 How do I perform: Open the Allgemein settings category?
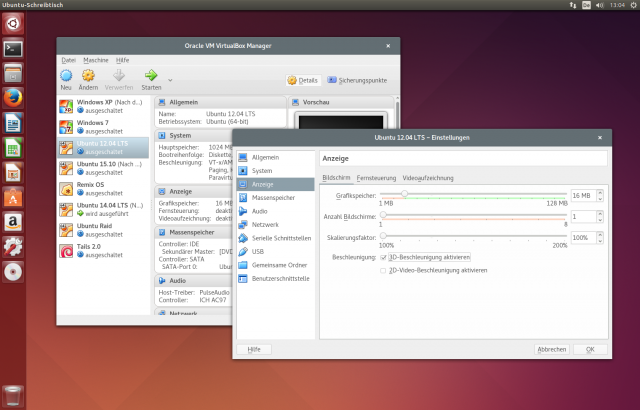pos(276,157)
